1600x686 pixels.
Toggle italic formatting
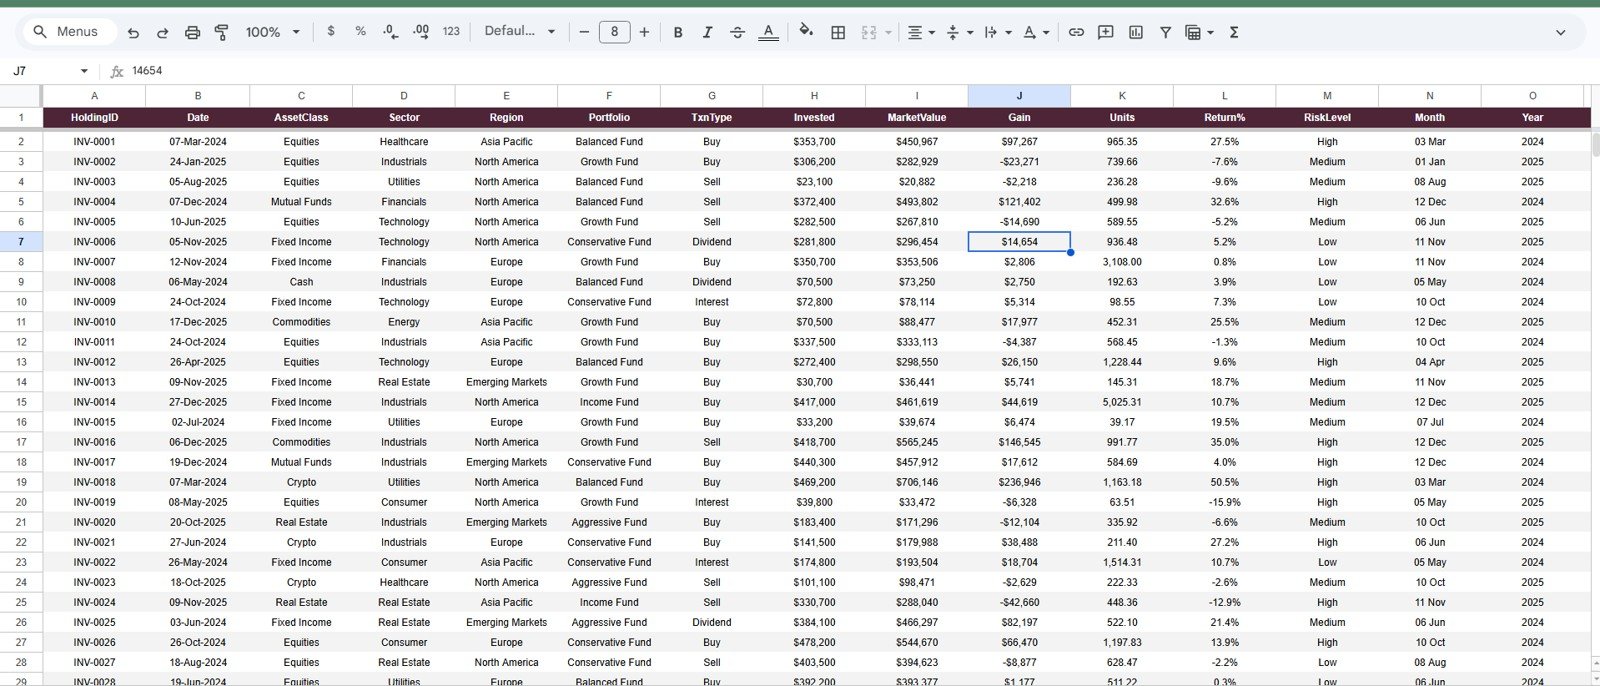[707, 32]
